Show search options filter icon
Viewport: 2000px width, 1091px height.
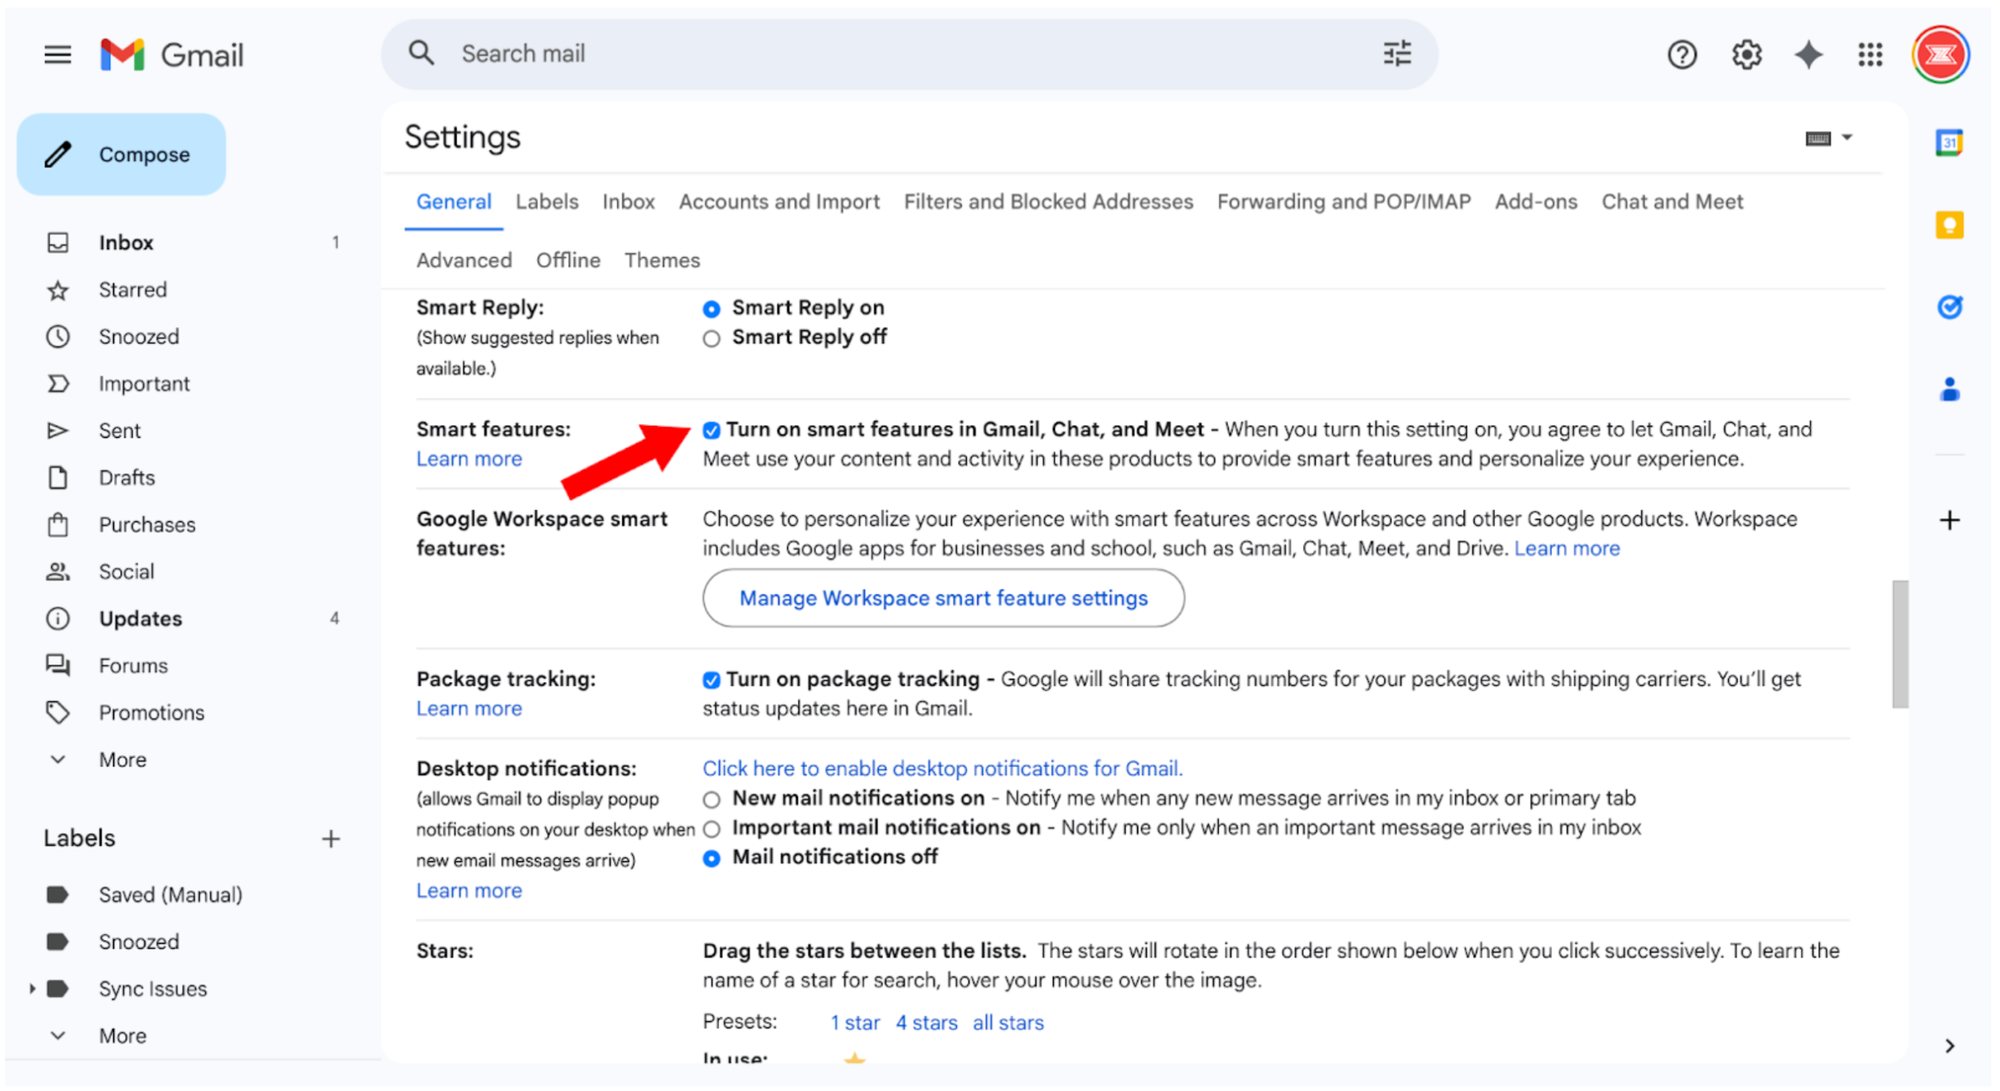coord(1397,54)
